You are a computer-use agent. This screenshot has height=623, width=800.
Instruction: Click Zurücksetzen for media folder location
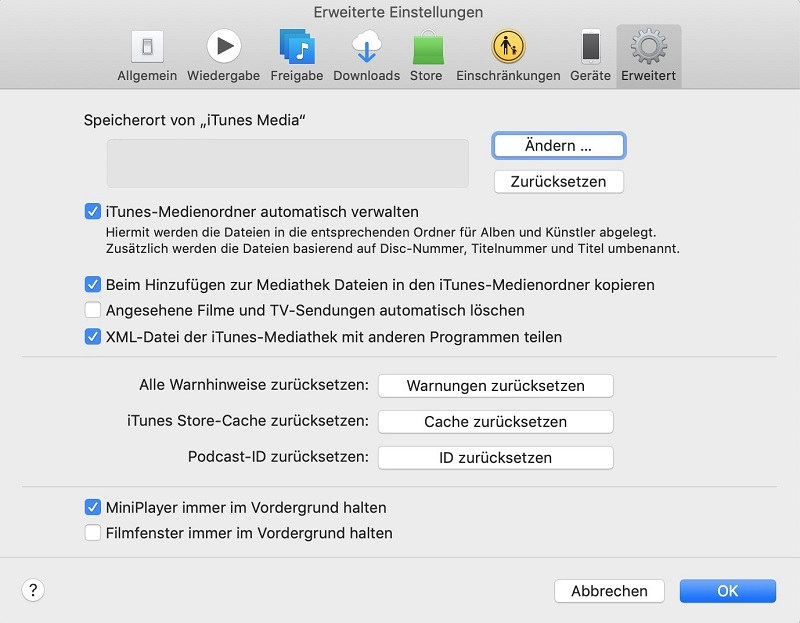(x=559, y=182)
